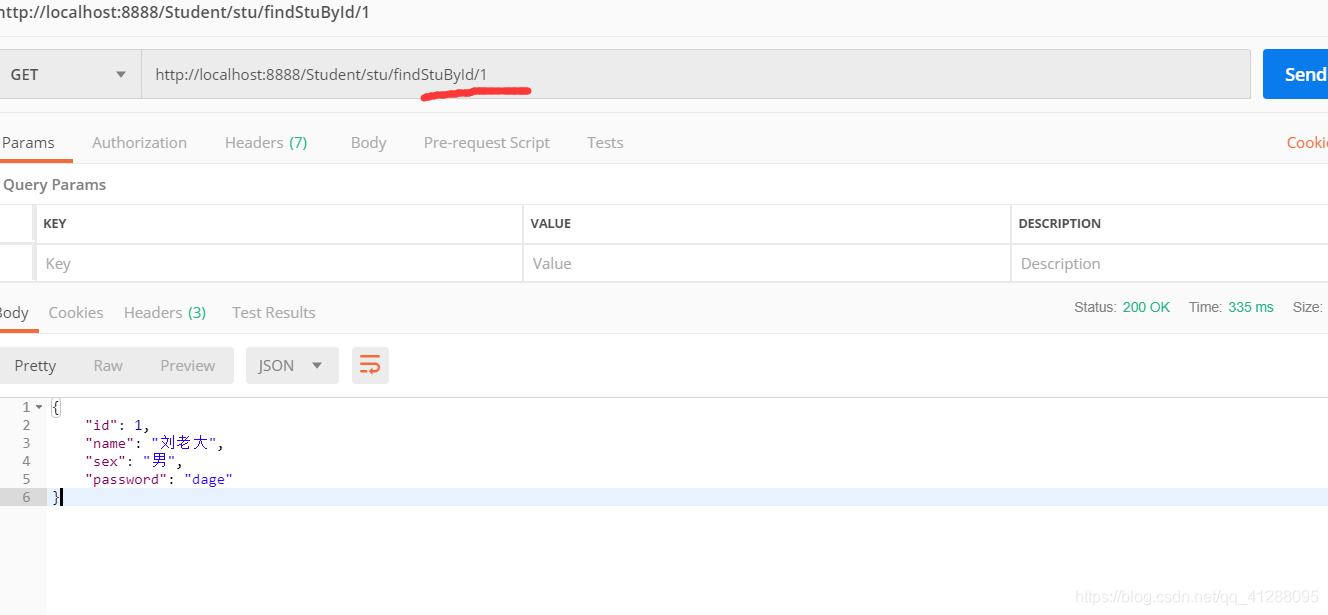Switch to the Params tab
1328x615 pixels.
tap(28, 142)
